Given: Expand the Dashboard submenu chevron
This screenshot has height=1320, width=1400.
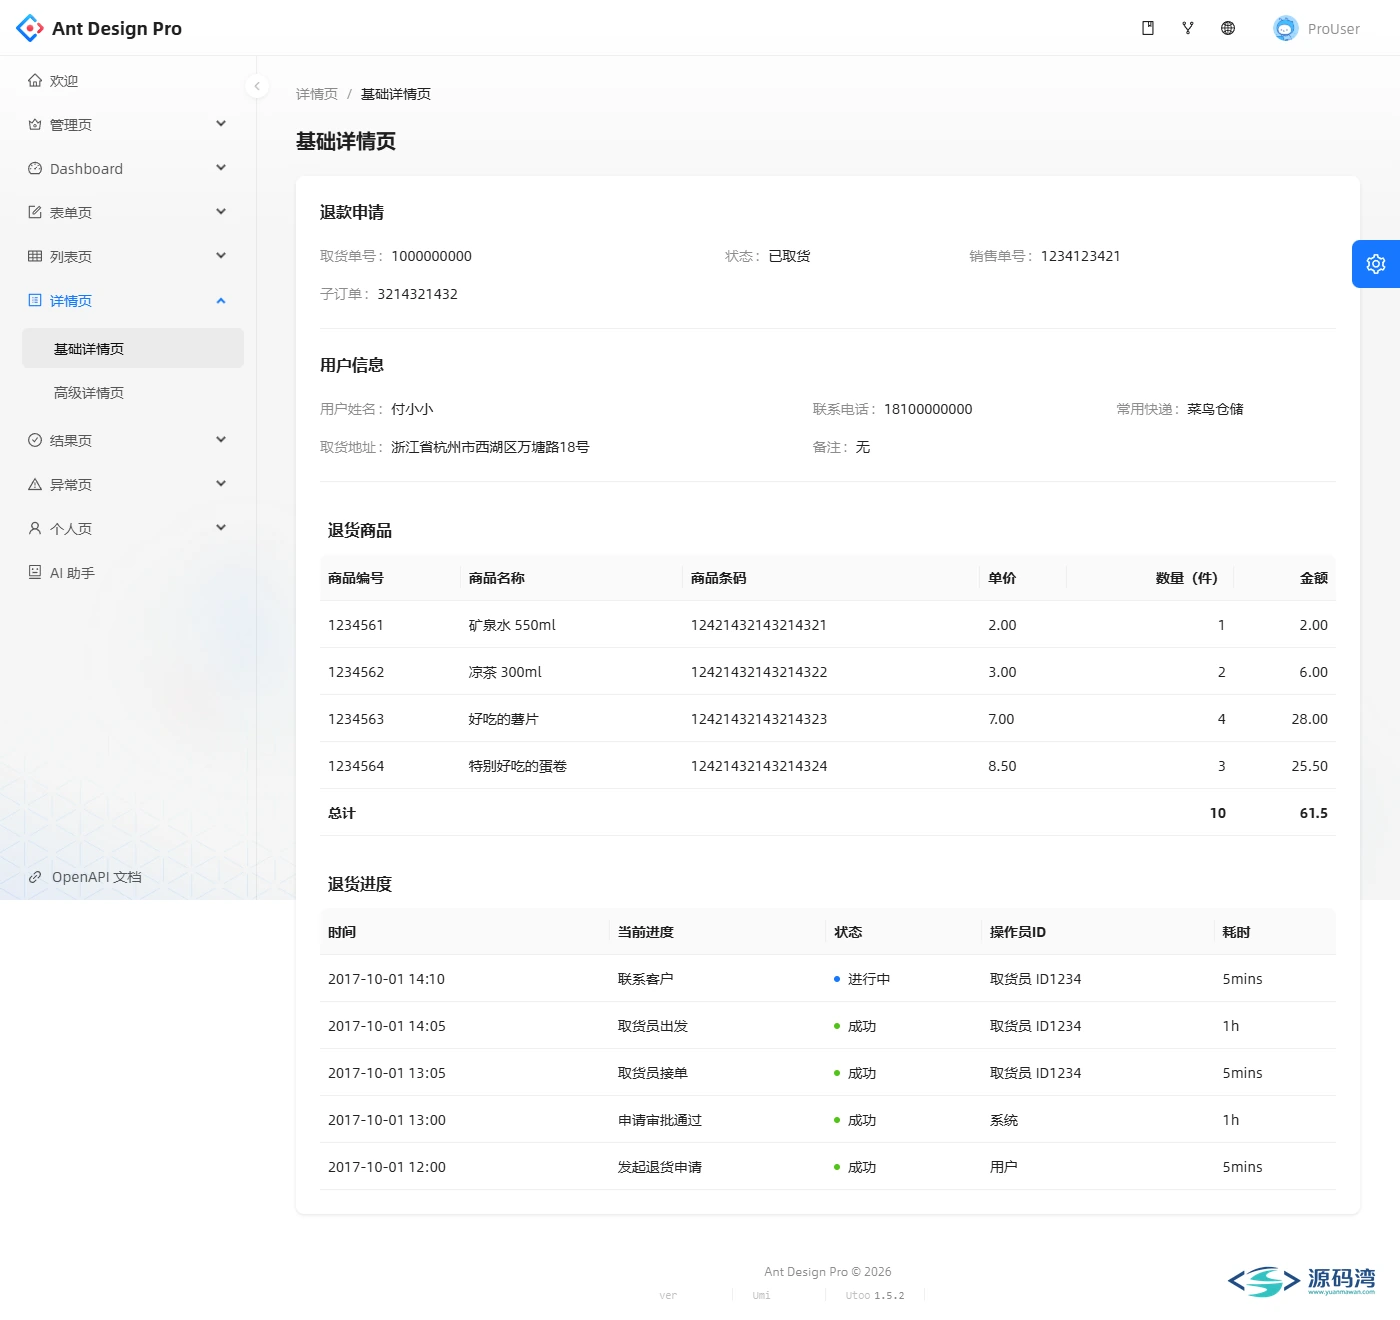Looking at the screenshot, I should (x=221, y=168).
